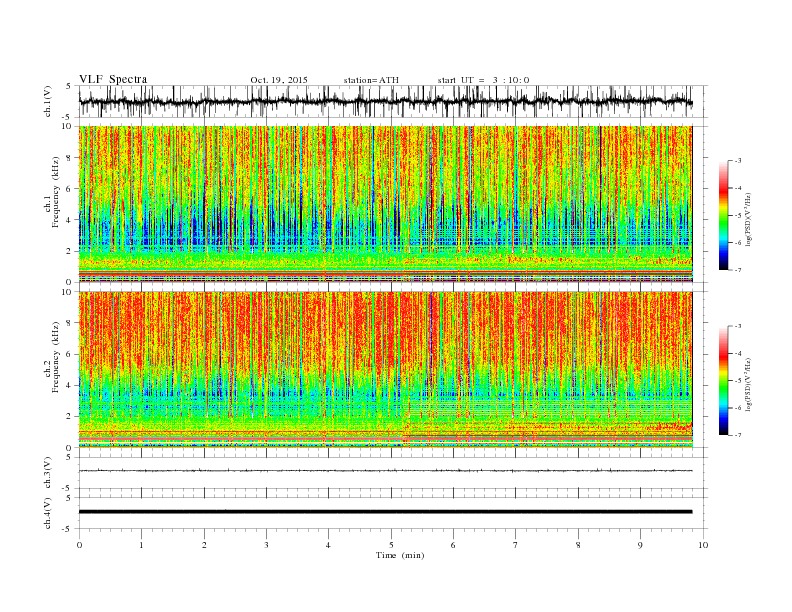Click the 'ch.1(V)' waveform axis label
The width and height of the screenshot is (792, 612).
[48, 103]
